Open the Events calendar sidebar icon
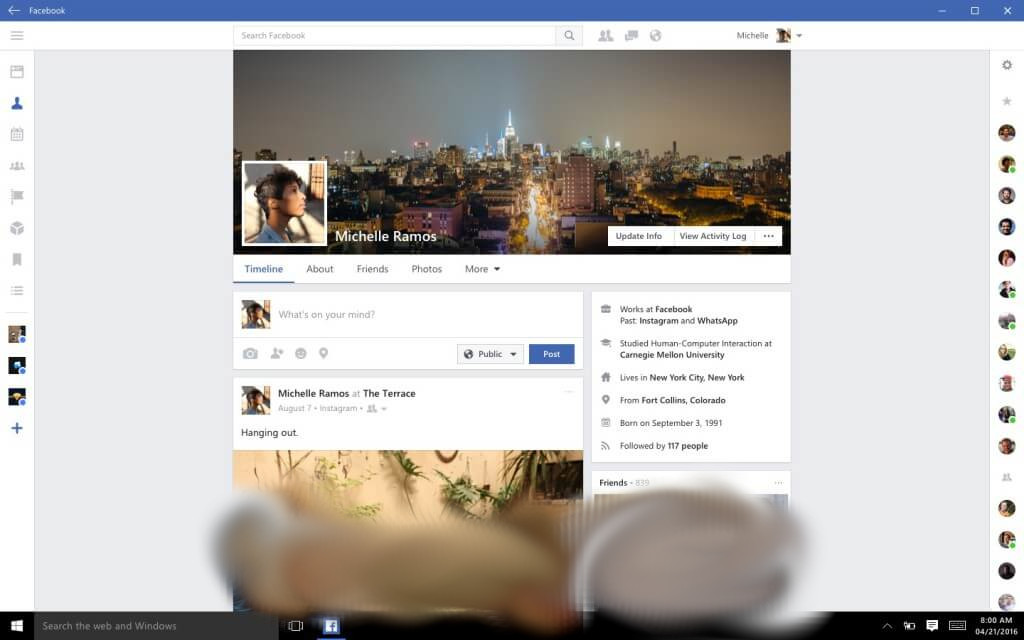 pos(17,135)
